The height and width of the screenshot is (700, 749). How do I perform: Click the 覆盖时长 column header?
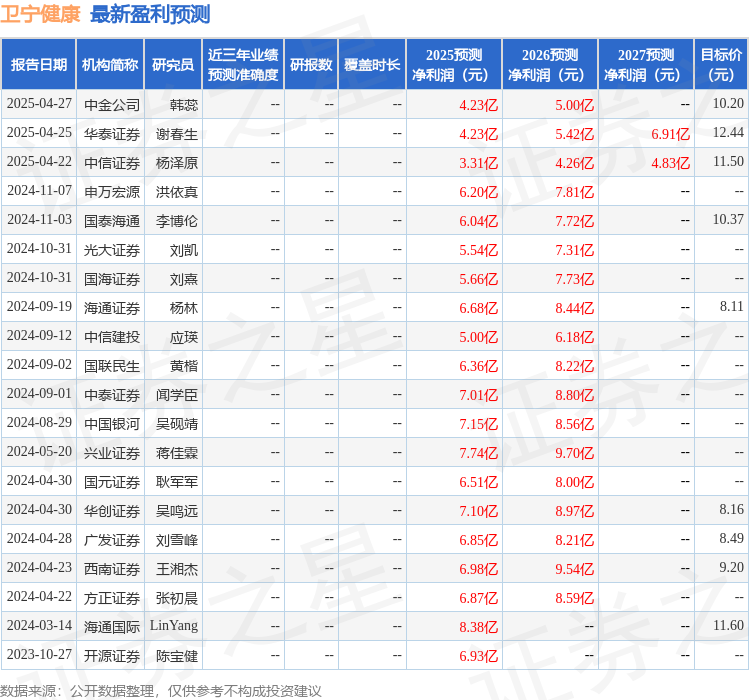372,65
